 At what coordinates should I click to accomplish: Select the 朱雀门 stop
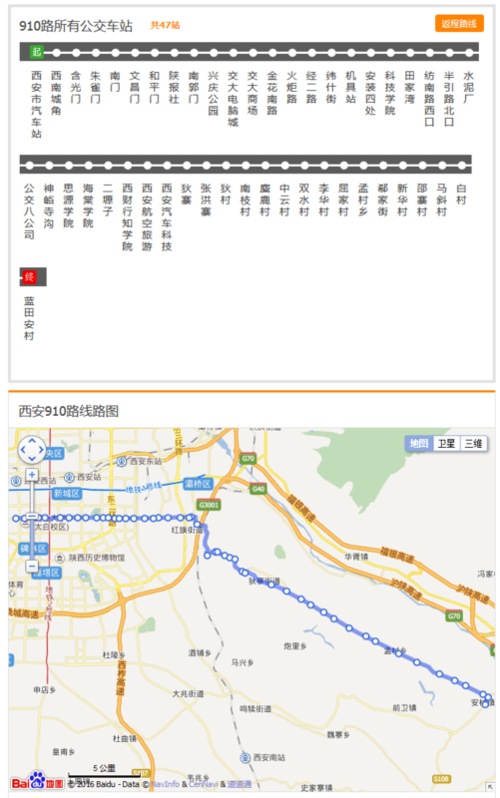point(95,87)
